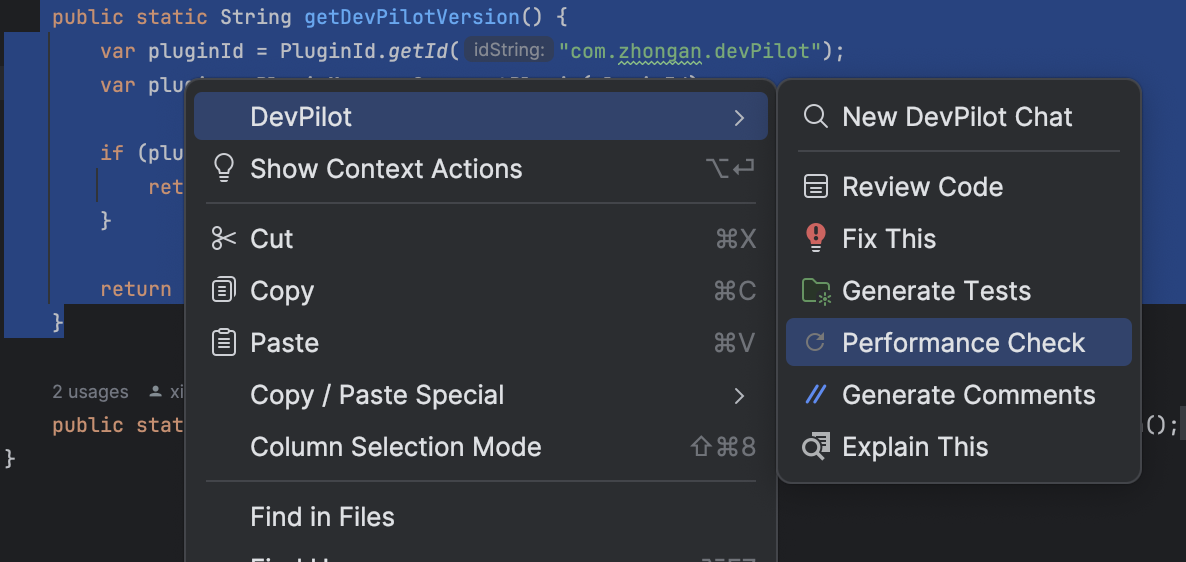This screenshot has height=562, width=1186.
Task: Expand the Copy / Paste Special arrow
Action: 739,395
